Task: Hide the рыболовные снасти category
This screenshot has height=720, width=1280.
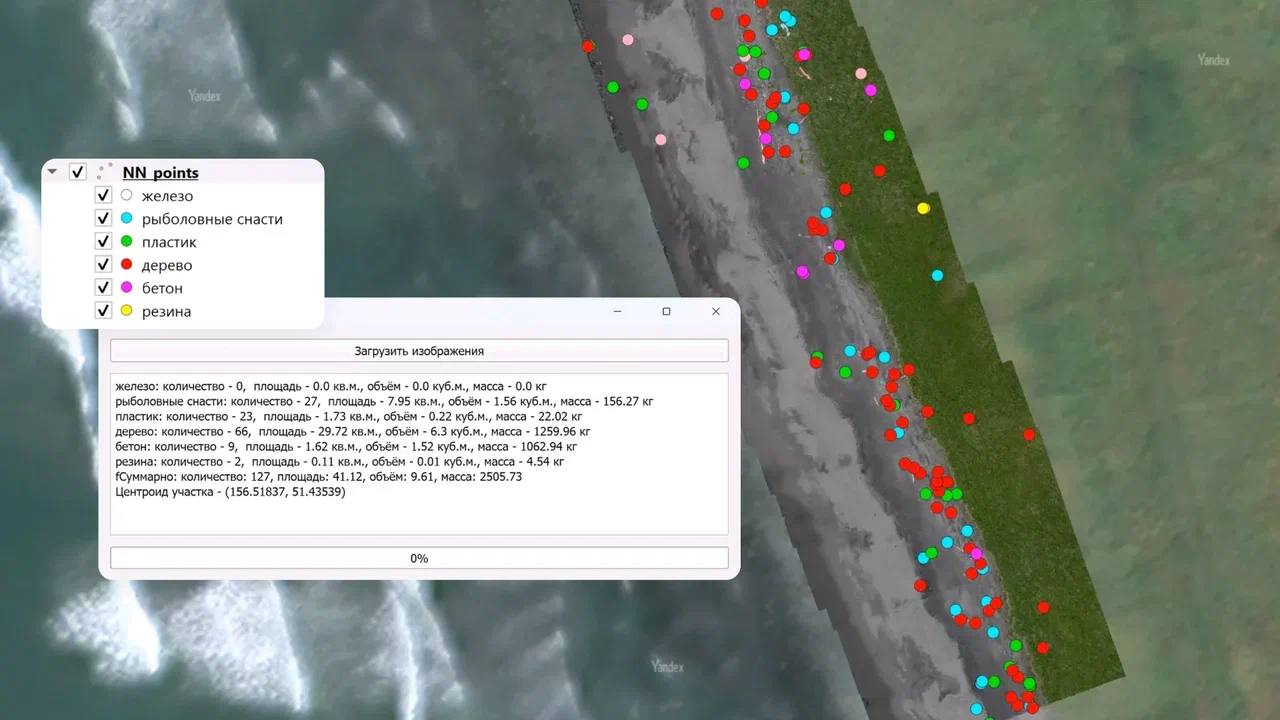Action: click(102, 219)
